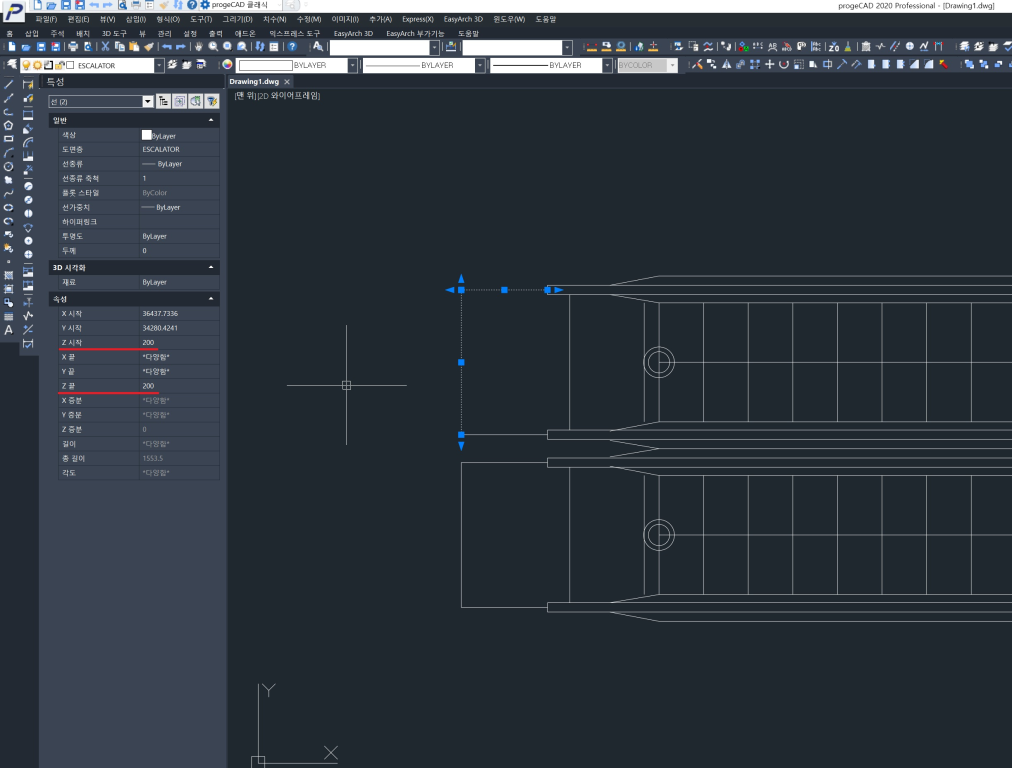Click the Drawing1.dwg document tab

pyautogui.click(x=254, y=82)
